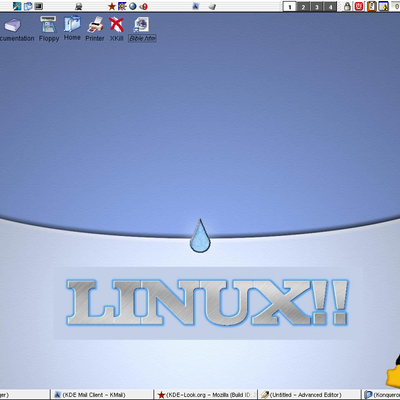The width and height of the screenshot is (400, 400).
Task: Open the Printer desktop icon
Action: click(x=95, y=24)
